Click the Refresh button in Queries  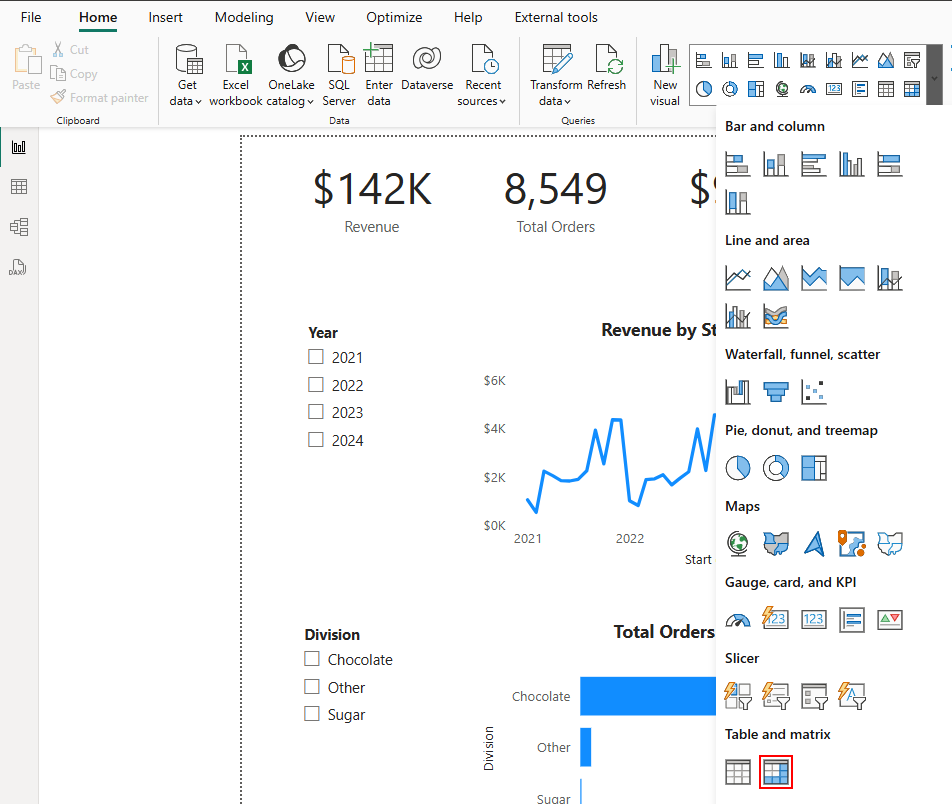[607, 68]
